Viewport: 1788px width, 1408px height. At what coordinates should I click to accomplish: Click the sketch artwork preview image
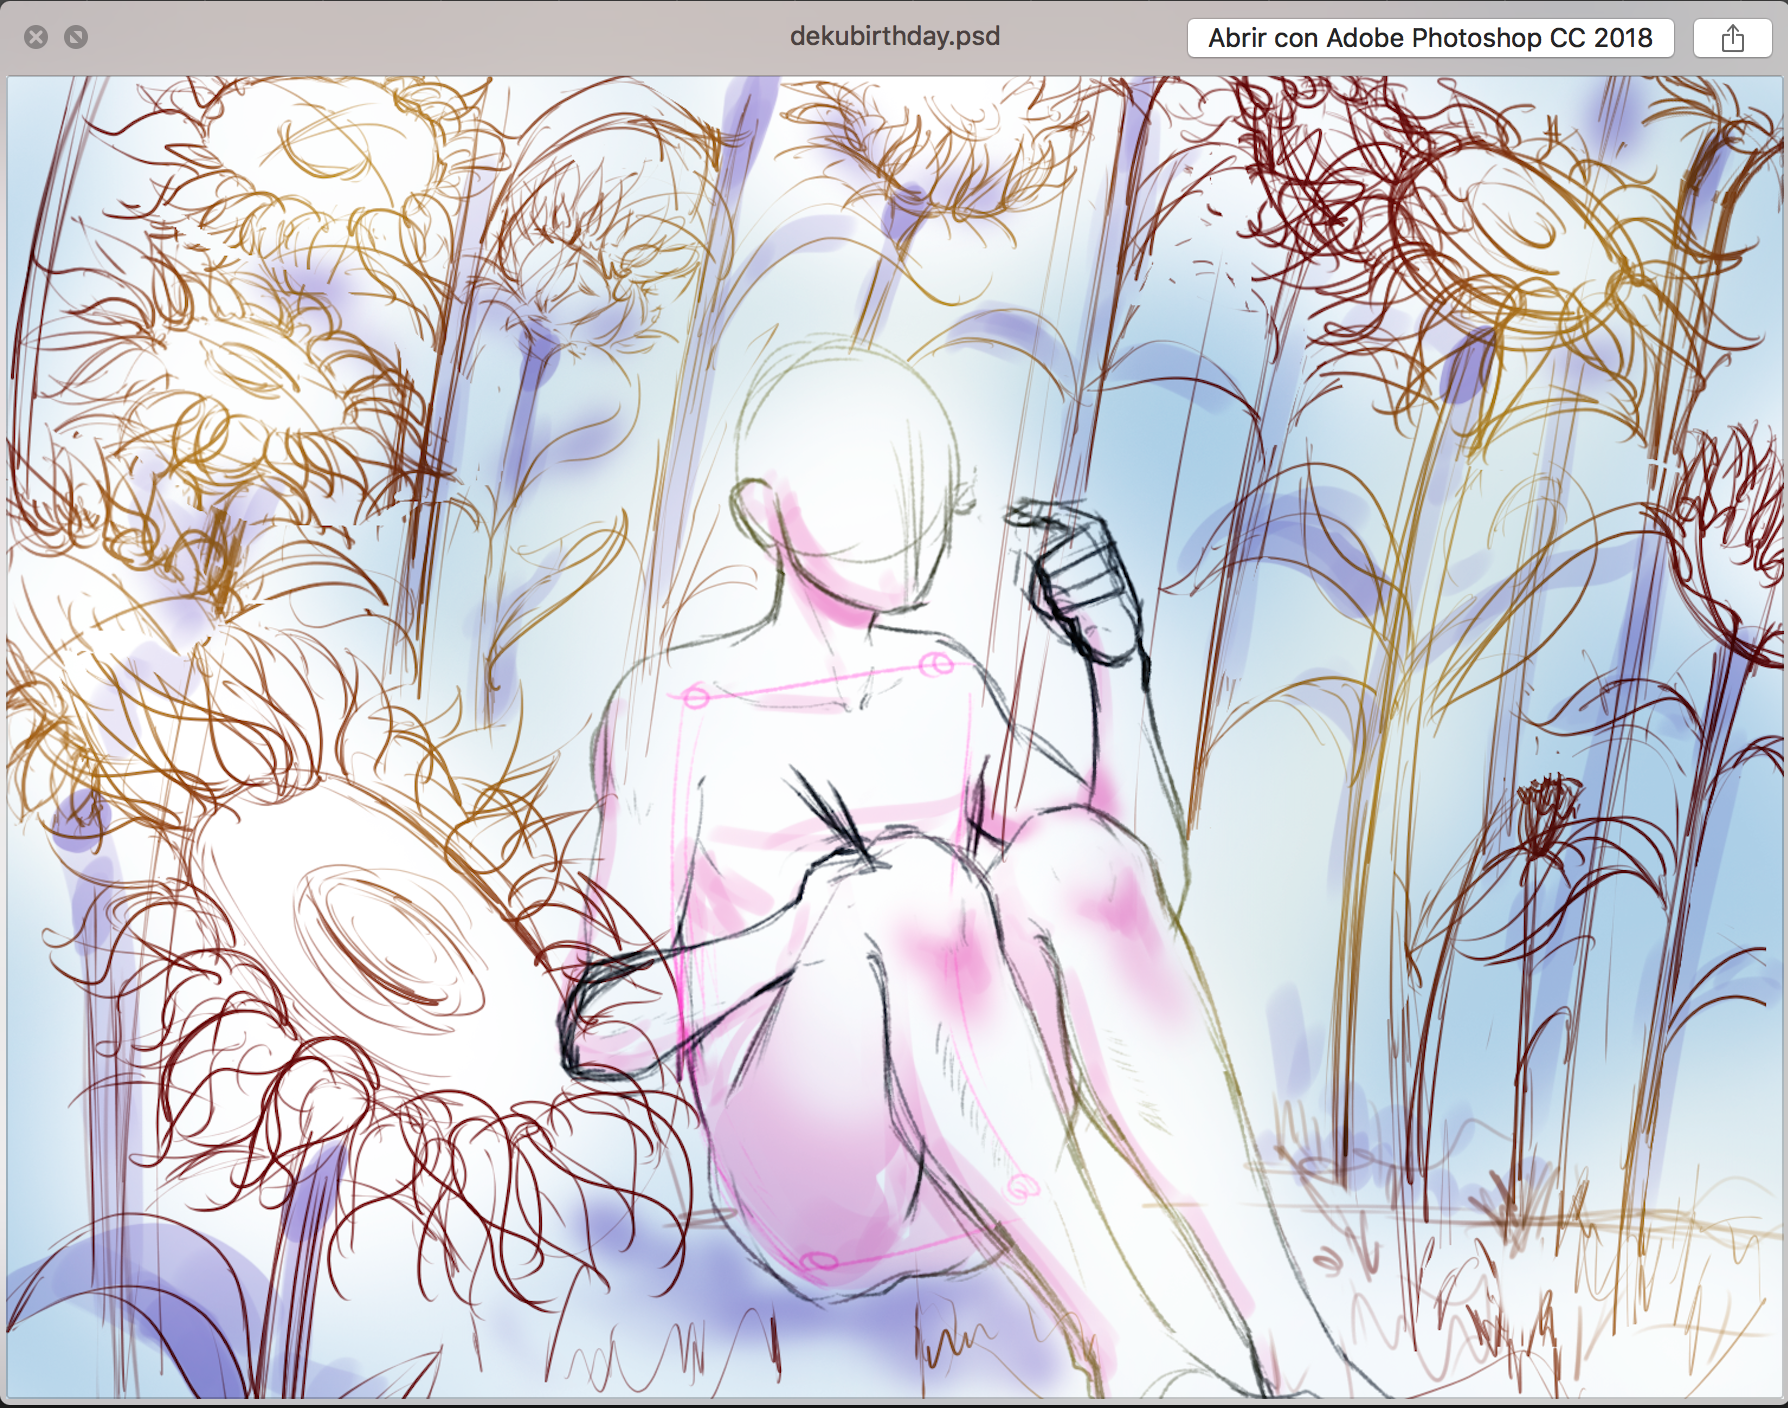894,737
